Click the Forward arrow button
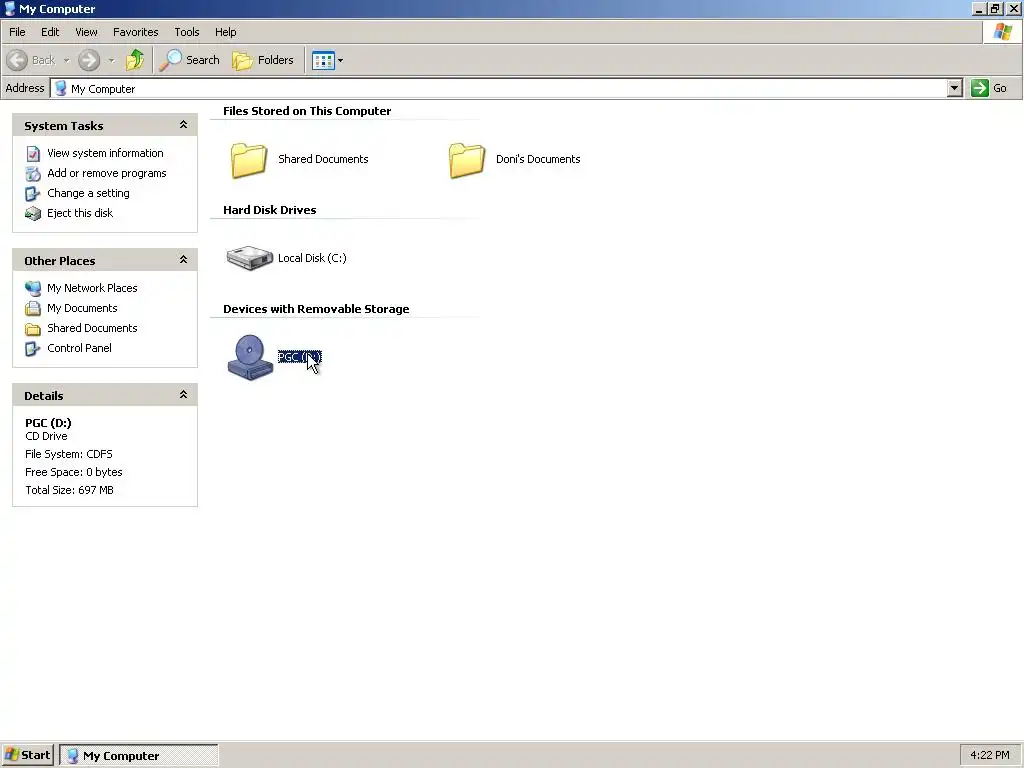1024x768 pixels. coord(89,60)
